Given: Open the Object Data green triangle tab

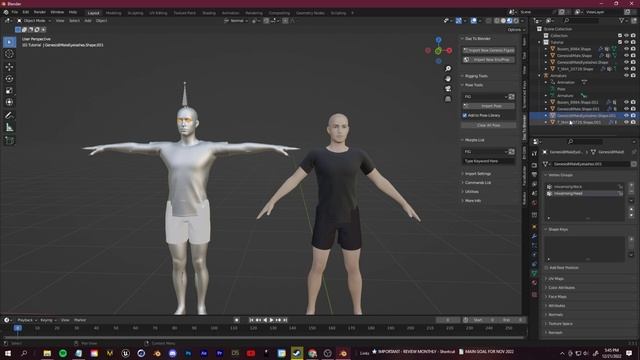Looking at the screenshot, I should click(x=534, y=273).
